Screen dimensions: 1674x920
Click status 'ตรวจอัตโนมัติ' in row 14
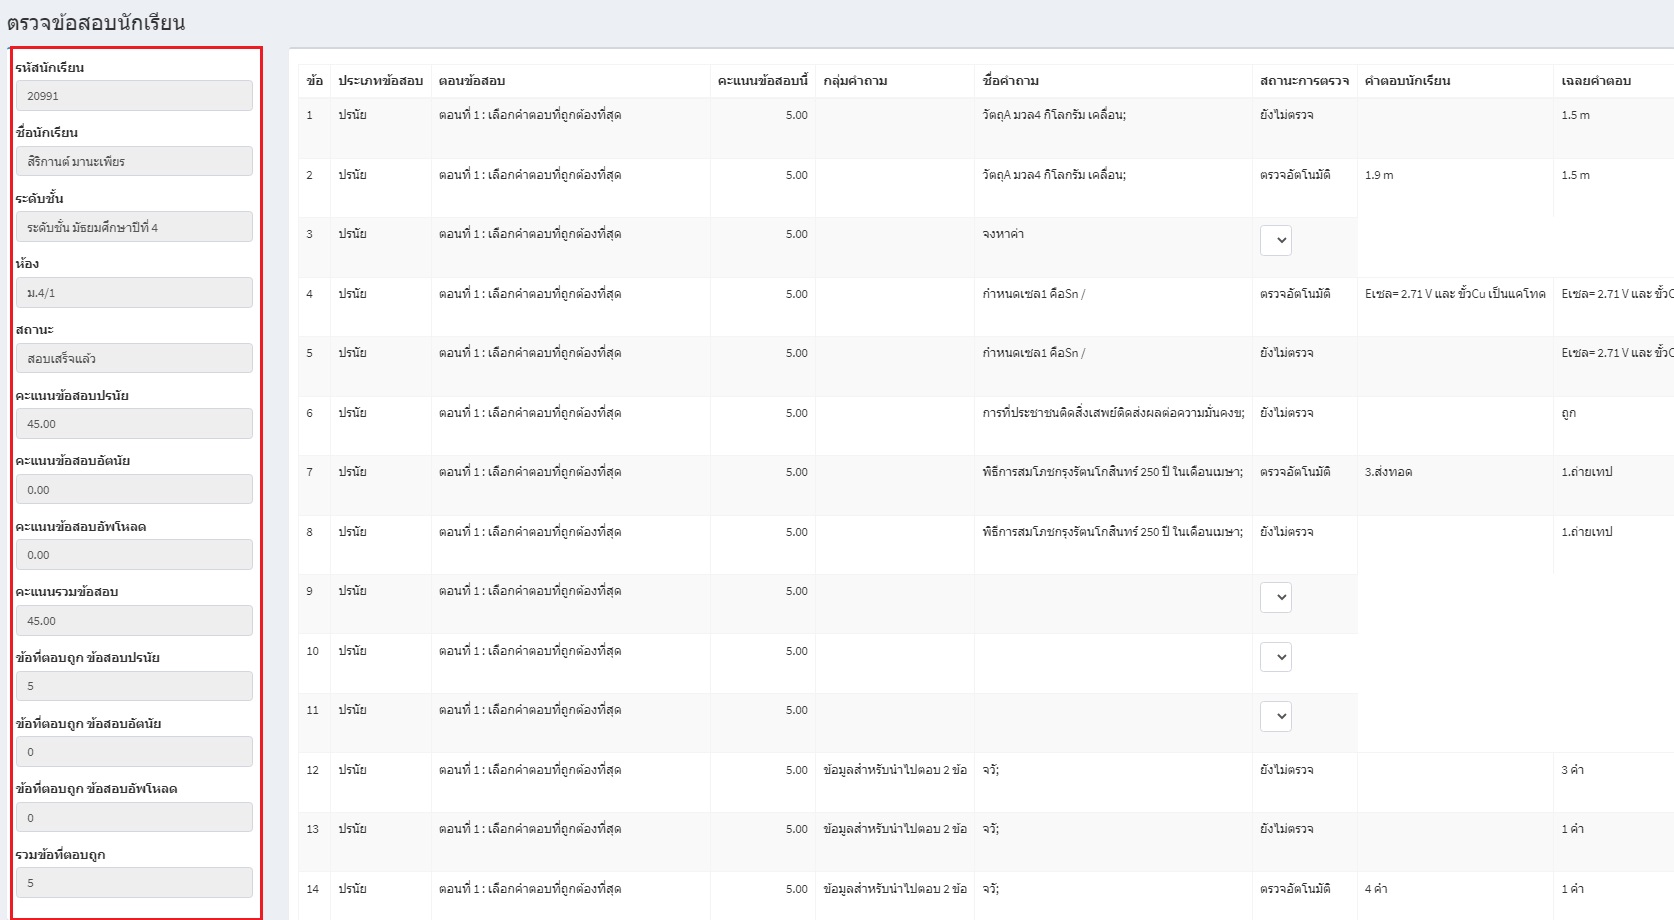(1295, 889)
